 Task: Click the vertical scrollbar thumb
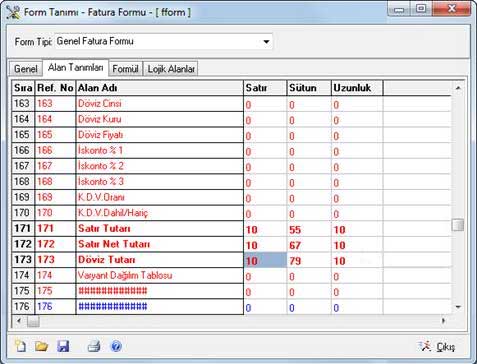(x=458, y=224)
